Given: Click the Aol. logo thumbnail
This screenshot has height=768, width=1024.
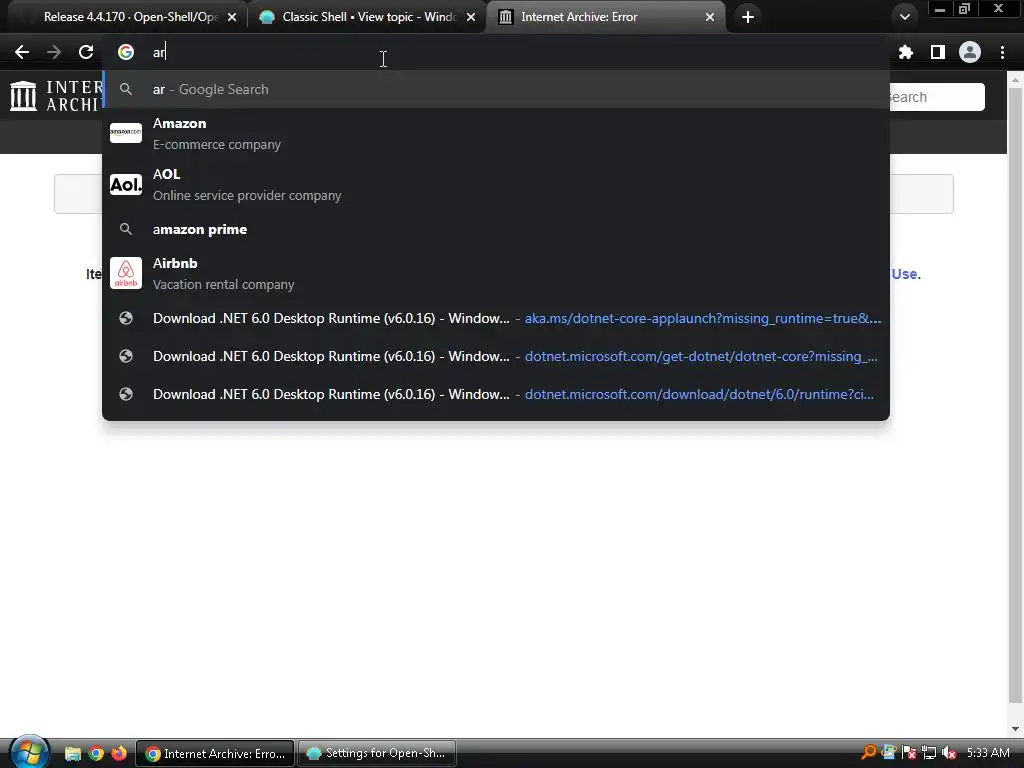Looking at the screenshot, I should coord(126,185).
